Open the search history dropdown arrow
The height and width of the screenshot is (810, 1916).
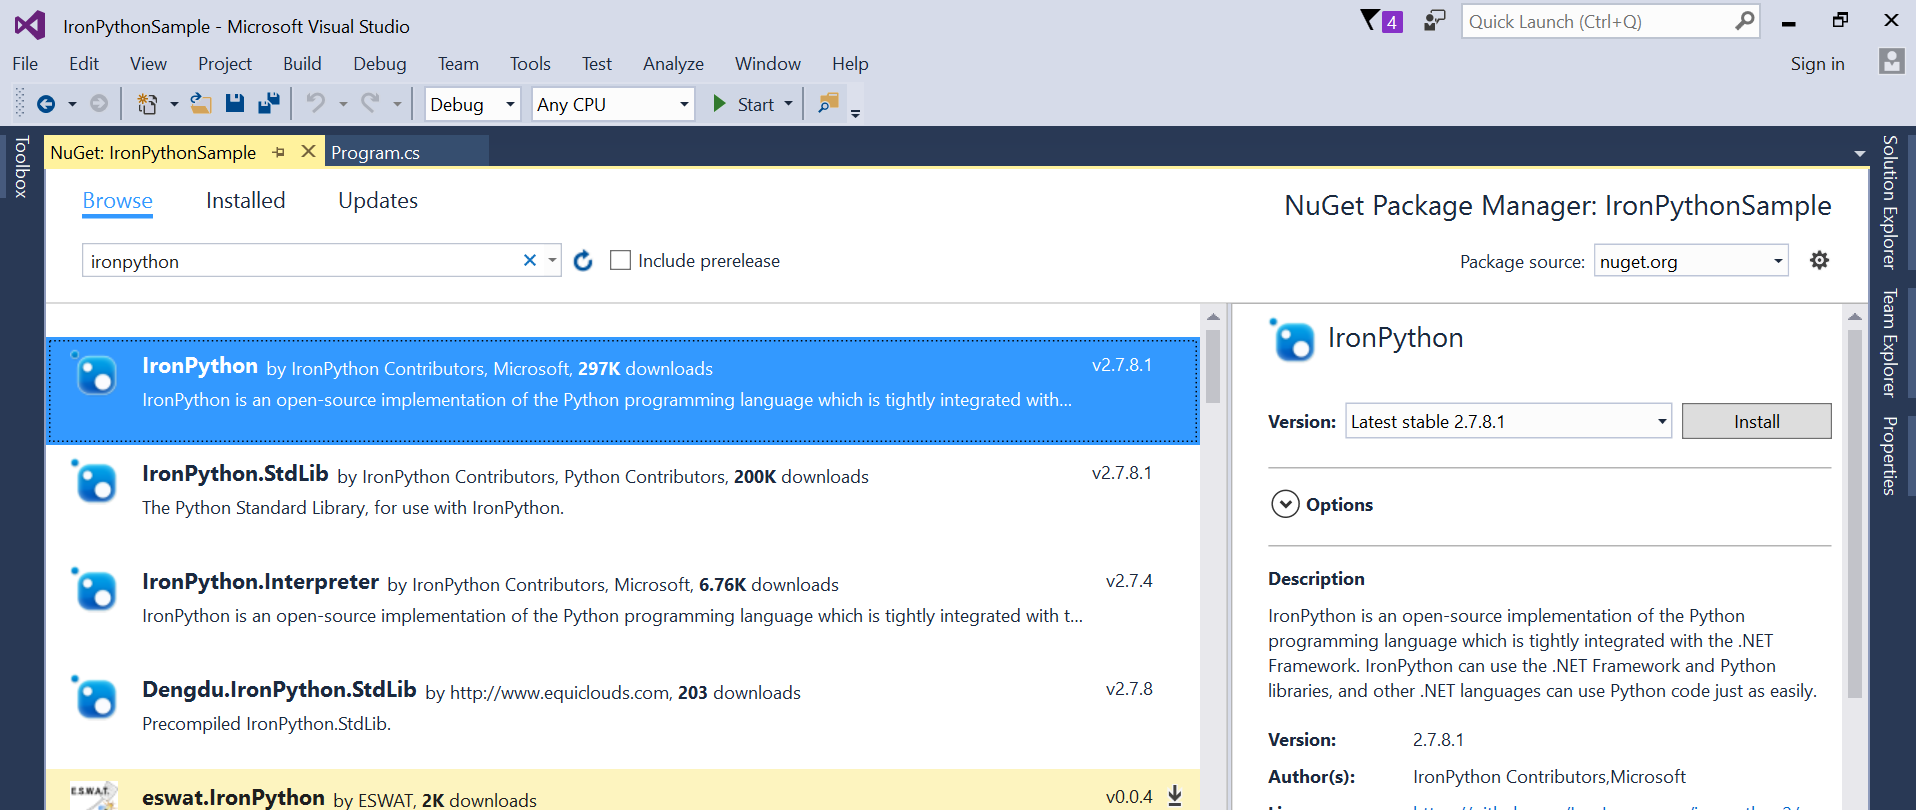(552, 260)
